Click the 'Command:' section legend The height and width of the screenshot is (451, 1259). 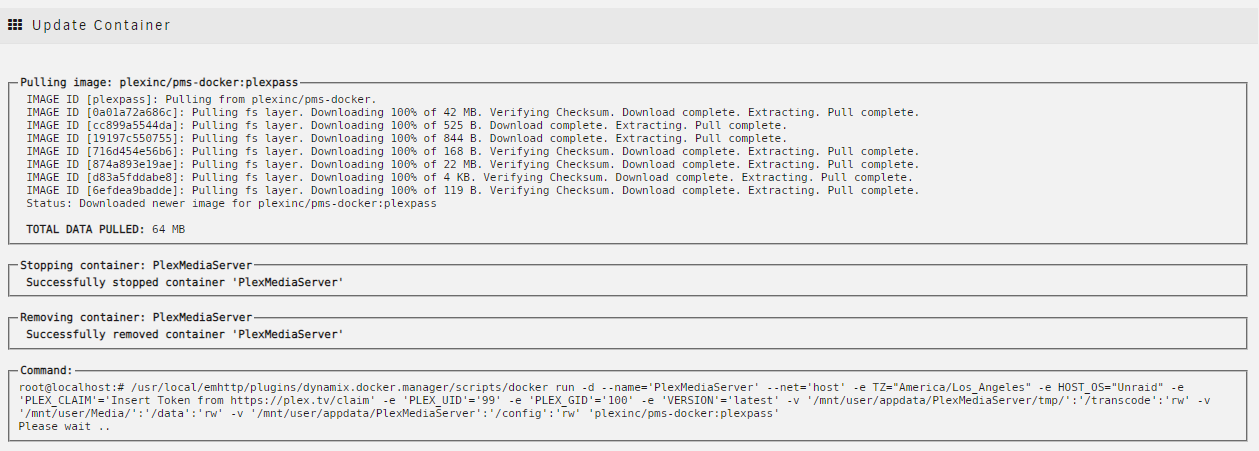[46, 370]
